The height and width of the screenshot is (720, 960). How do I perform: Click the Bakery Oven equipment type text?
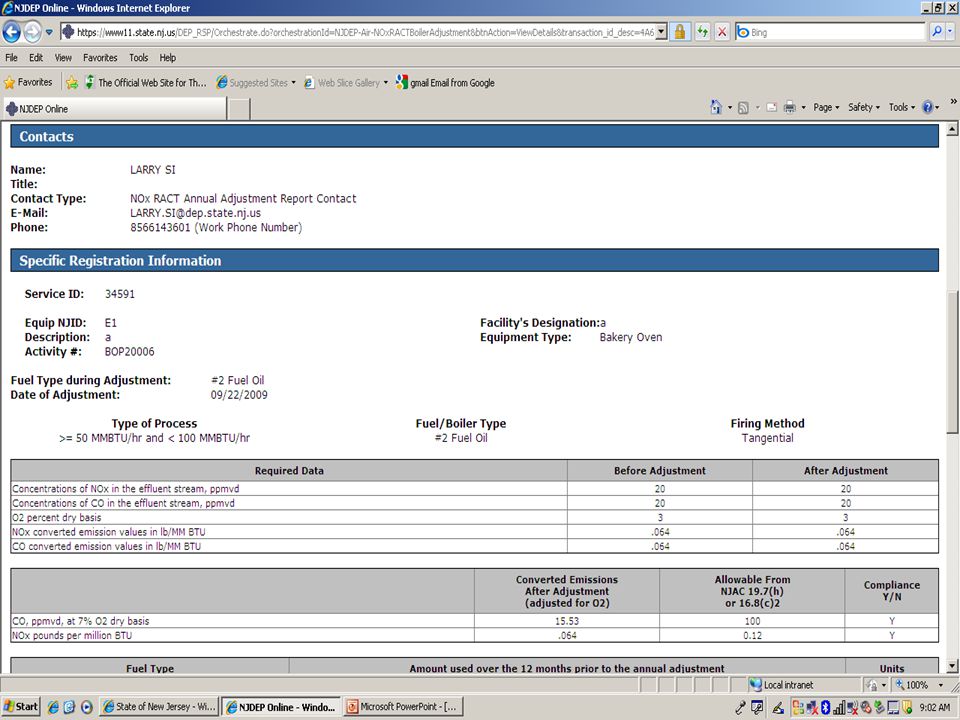[x=631, y=337]
